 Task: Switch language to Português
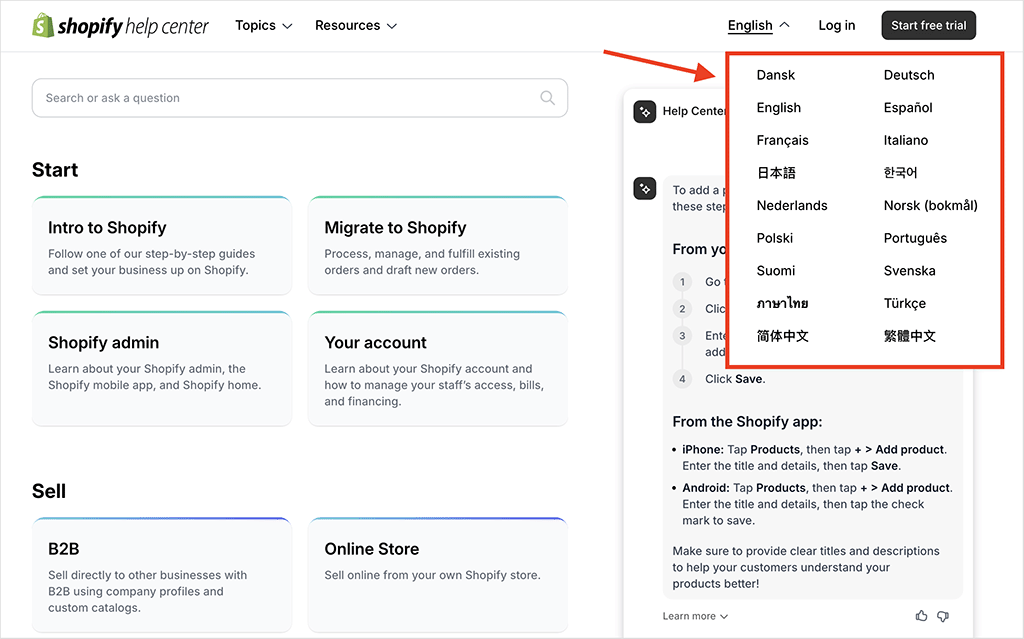point(915,238)
